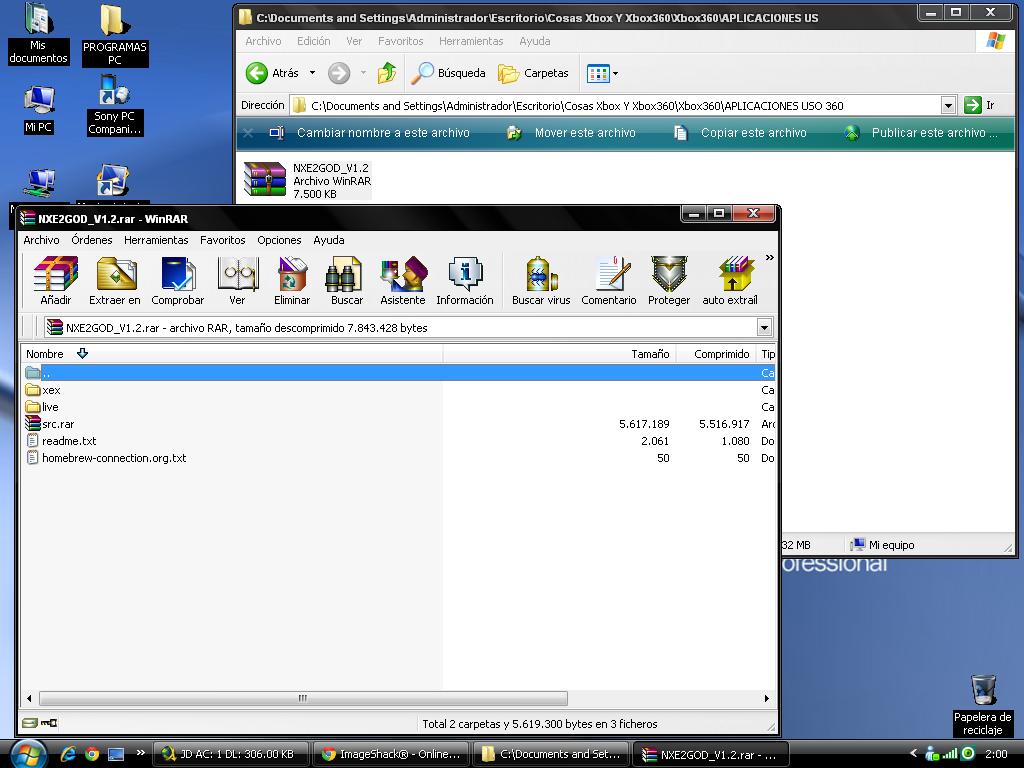The width and height of the screenshot is (1024, 768).
Task: Sort by the Tamaño column header
Action: click(x=649, y=354)
